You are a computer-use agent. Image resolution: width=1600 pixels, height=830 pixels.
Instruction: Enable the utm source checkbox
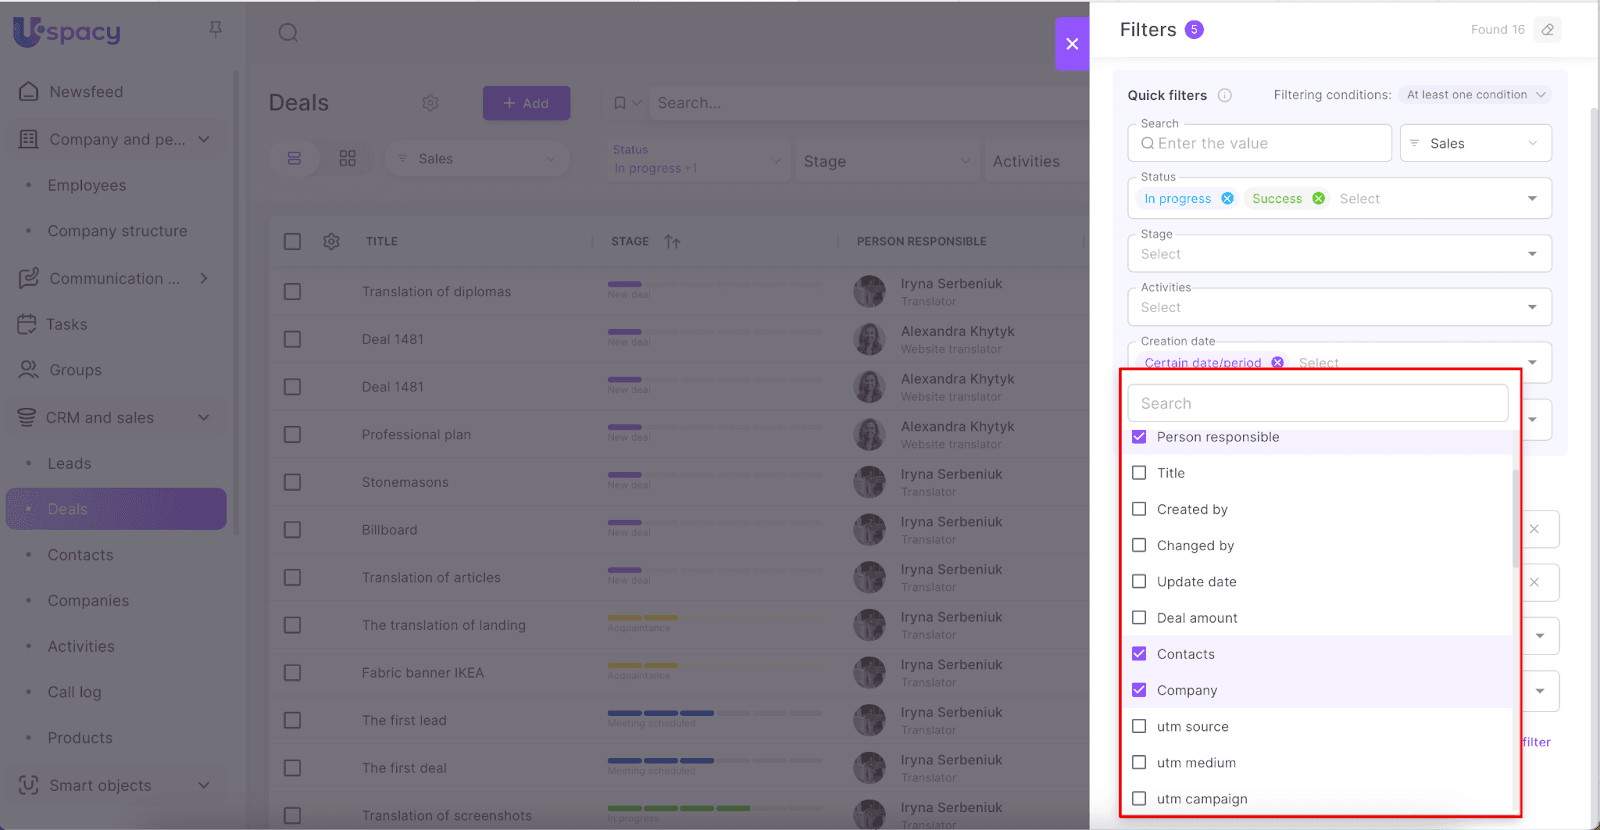(1139, 727)
